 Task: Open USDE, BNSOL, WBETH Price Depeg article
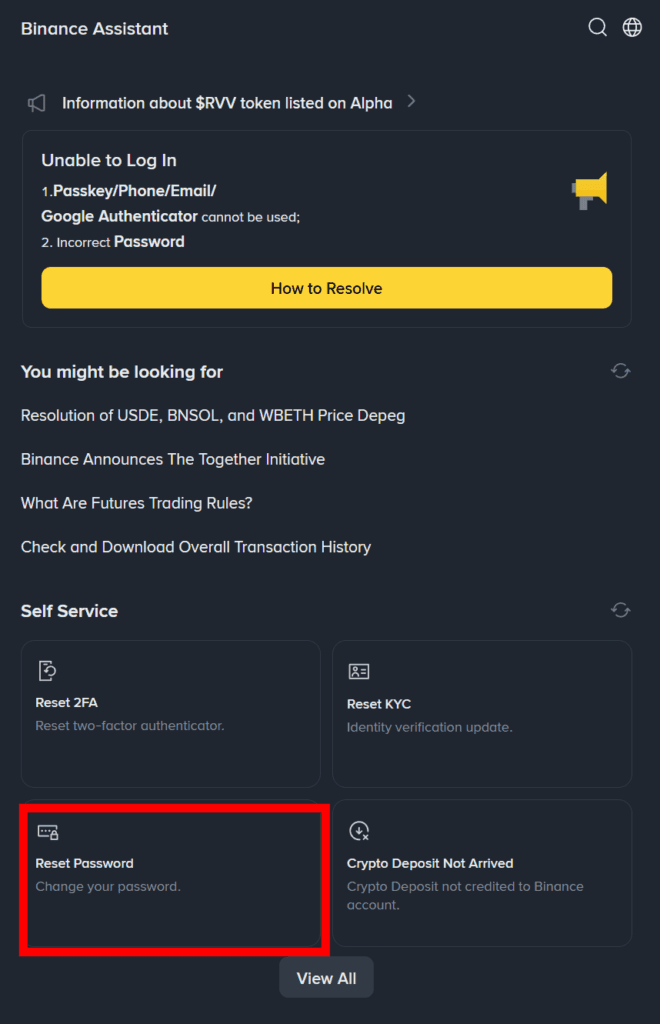tap(213, 415)
